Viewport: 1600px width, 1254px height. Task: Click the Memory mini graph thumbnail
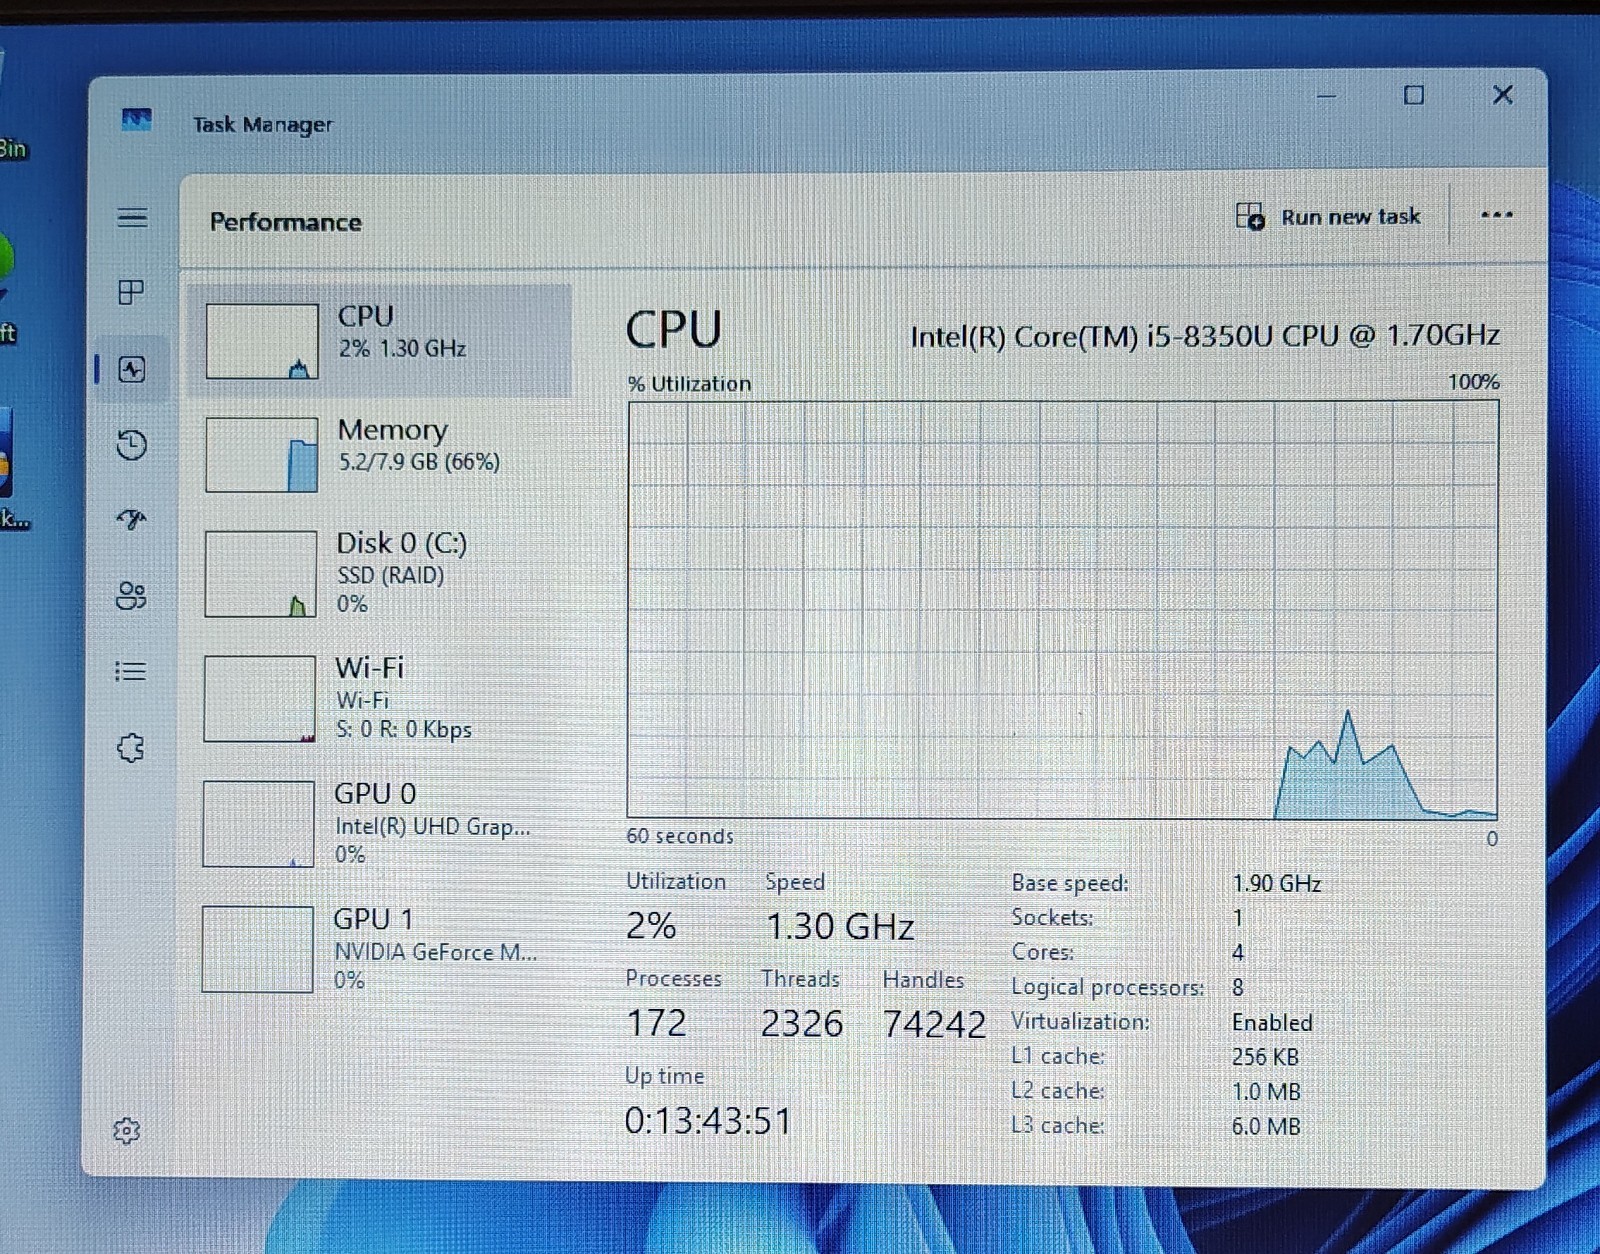(262, 455)
